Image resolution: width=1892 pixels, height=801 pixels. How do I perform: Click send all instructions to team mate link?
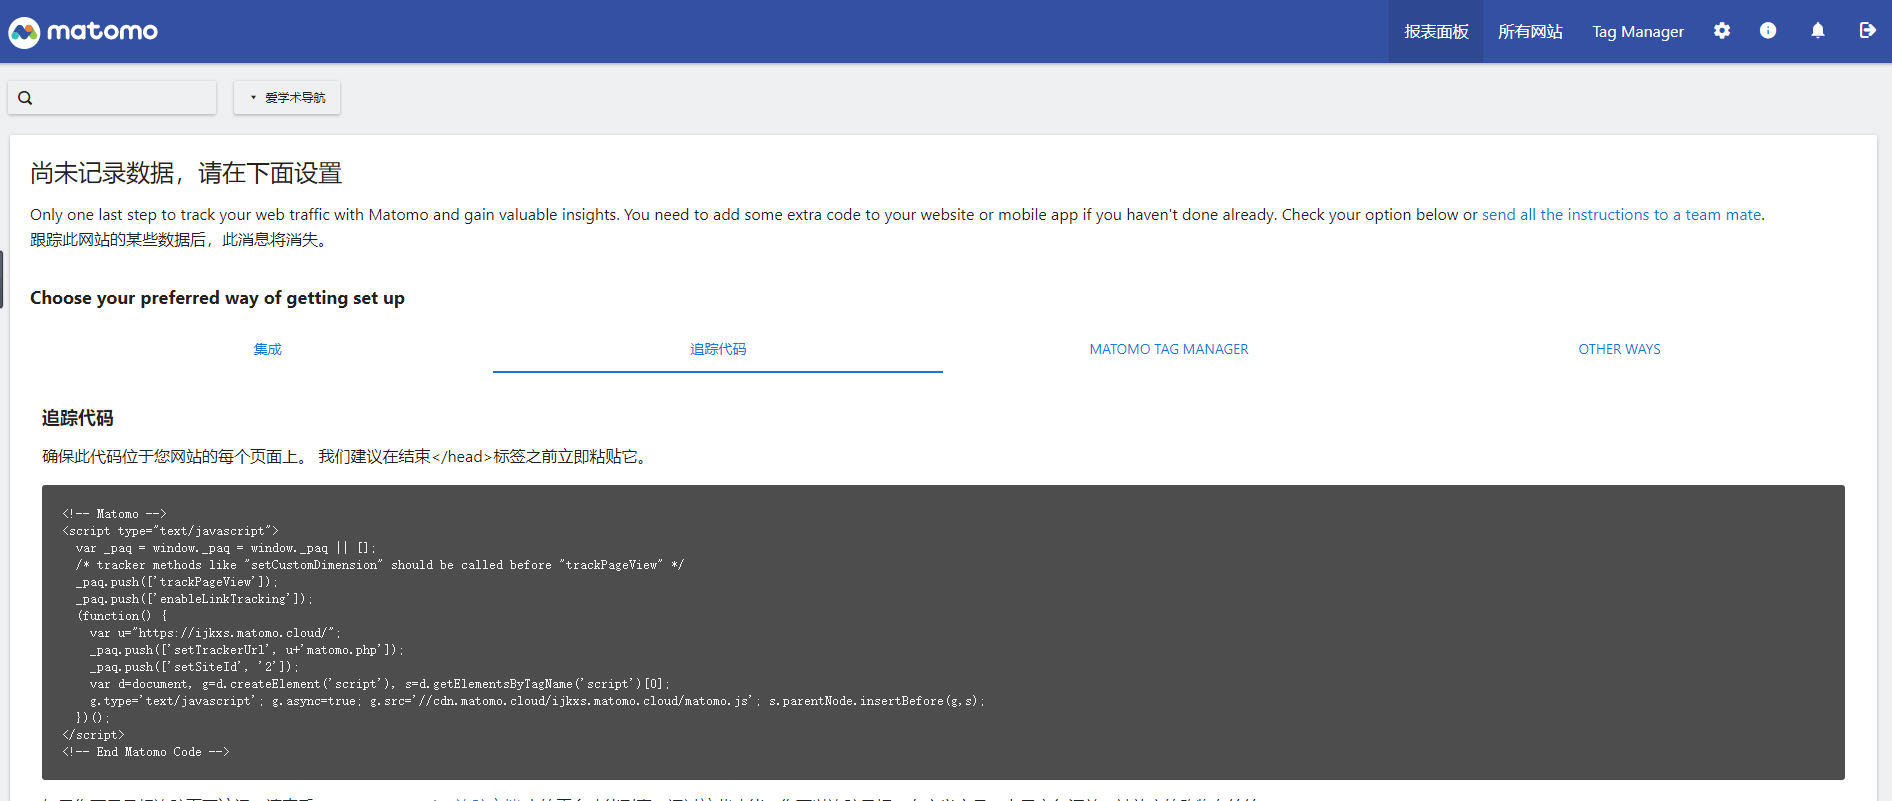(1621, 215)
